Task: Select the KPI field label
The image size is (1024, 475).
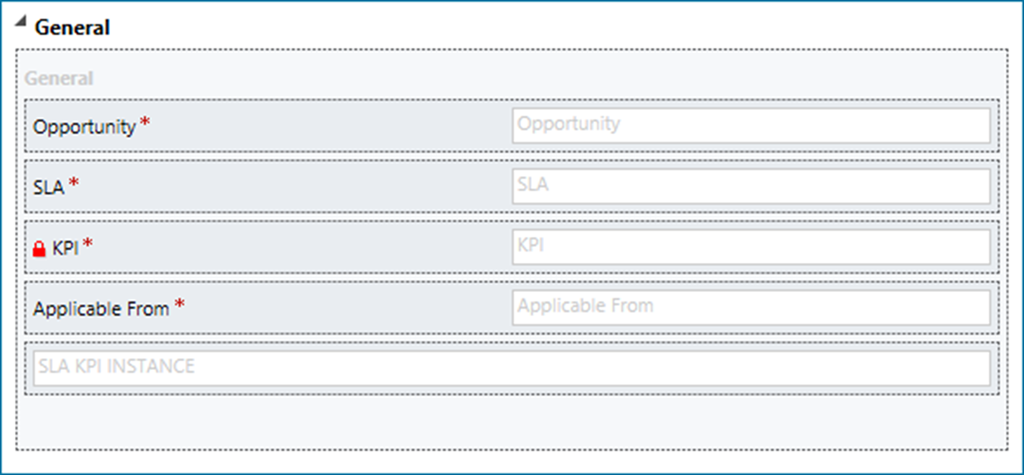Action: [x=65, y=248]
